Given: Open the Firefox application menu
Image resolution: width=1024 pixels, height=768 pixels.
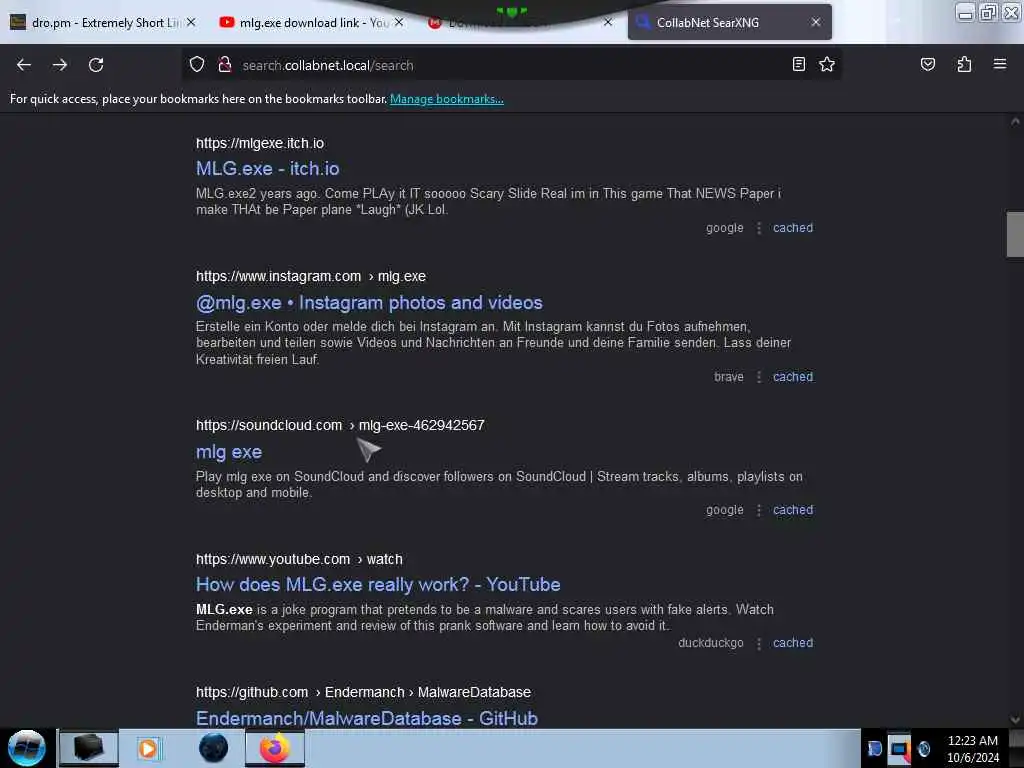Looking at the screenshot, I should (x=999, y=64).
